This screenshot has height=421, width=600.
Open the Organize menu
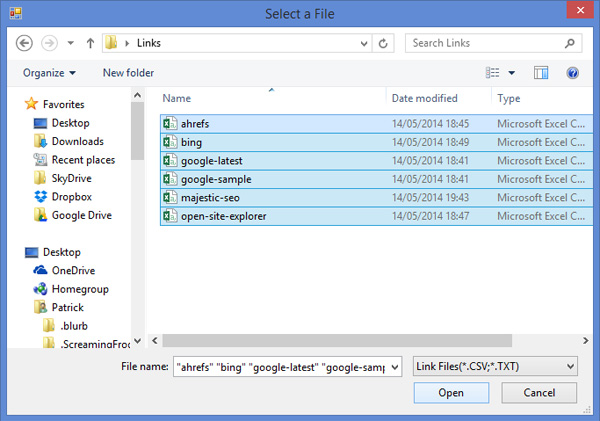point(49,73)
